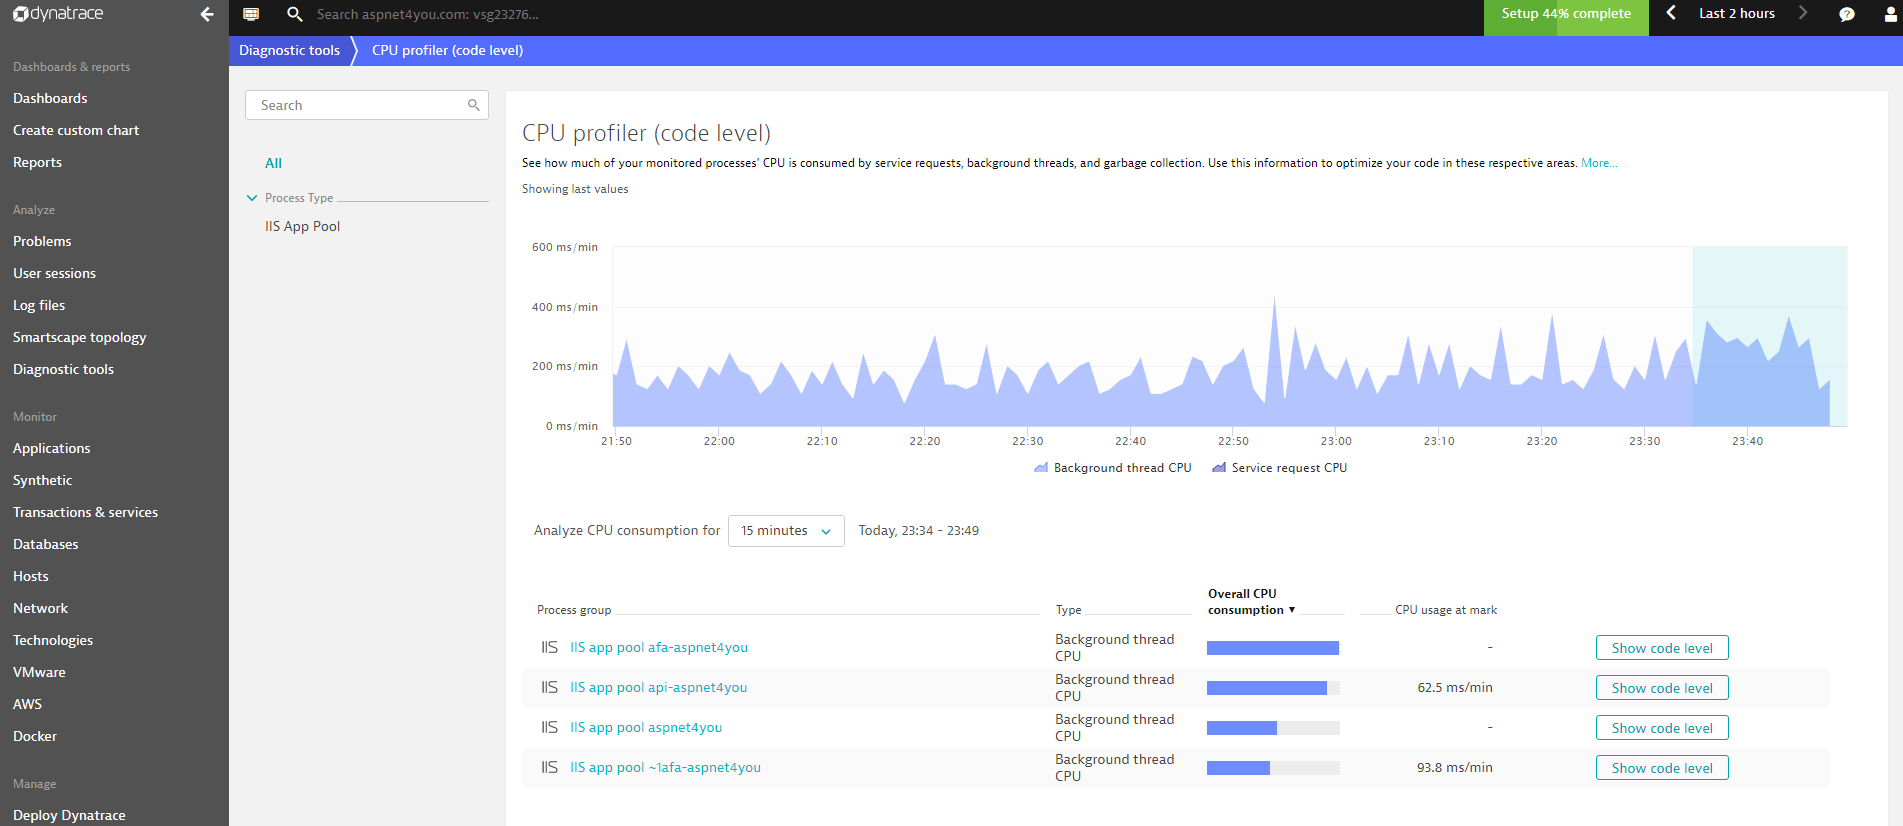Click the highlighted selection on the chart

coord(1770,336)
